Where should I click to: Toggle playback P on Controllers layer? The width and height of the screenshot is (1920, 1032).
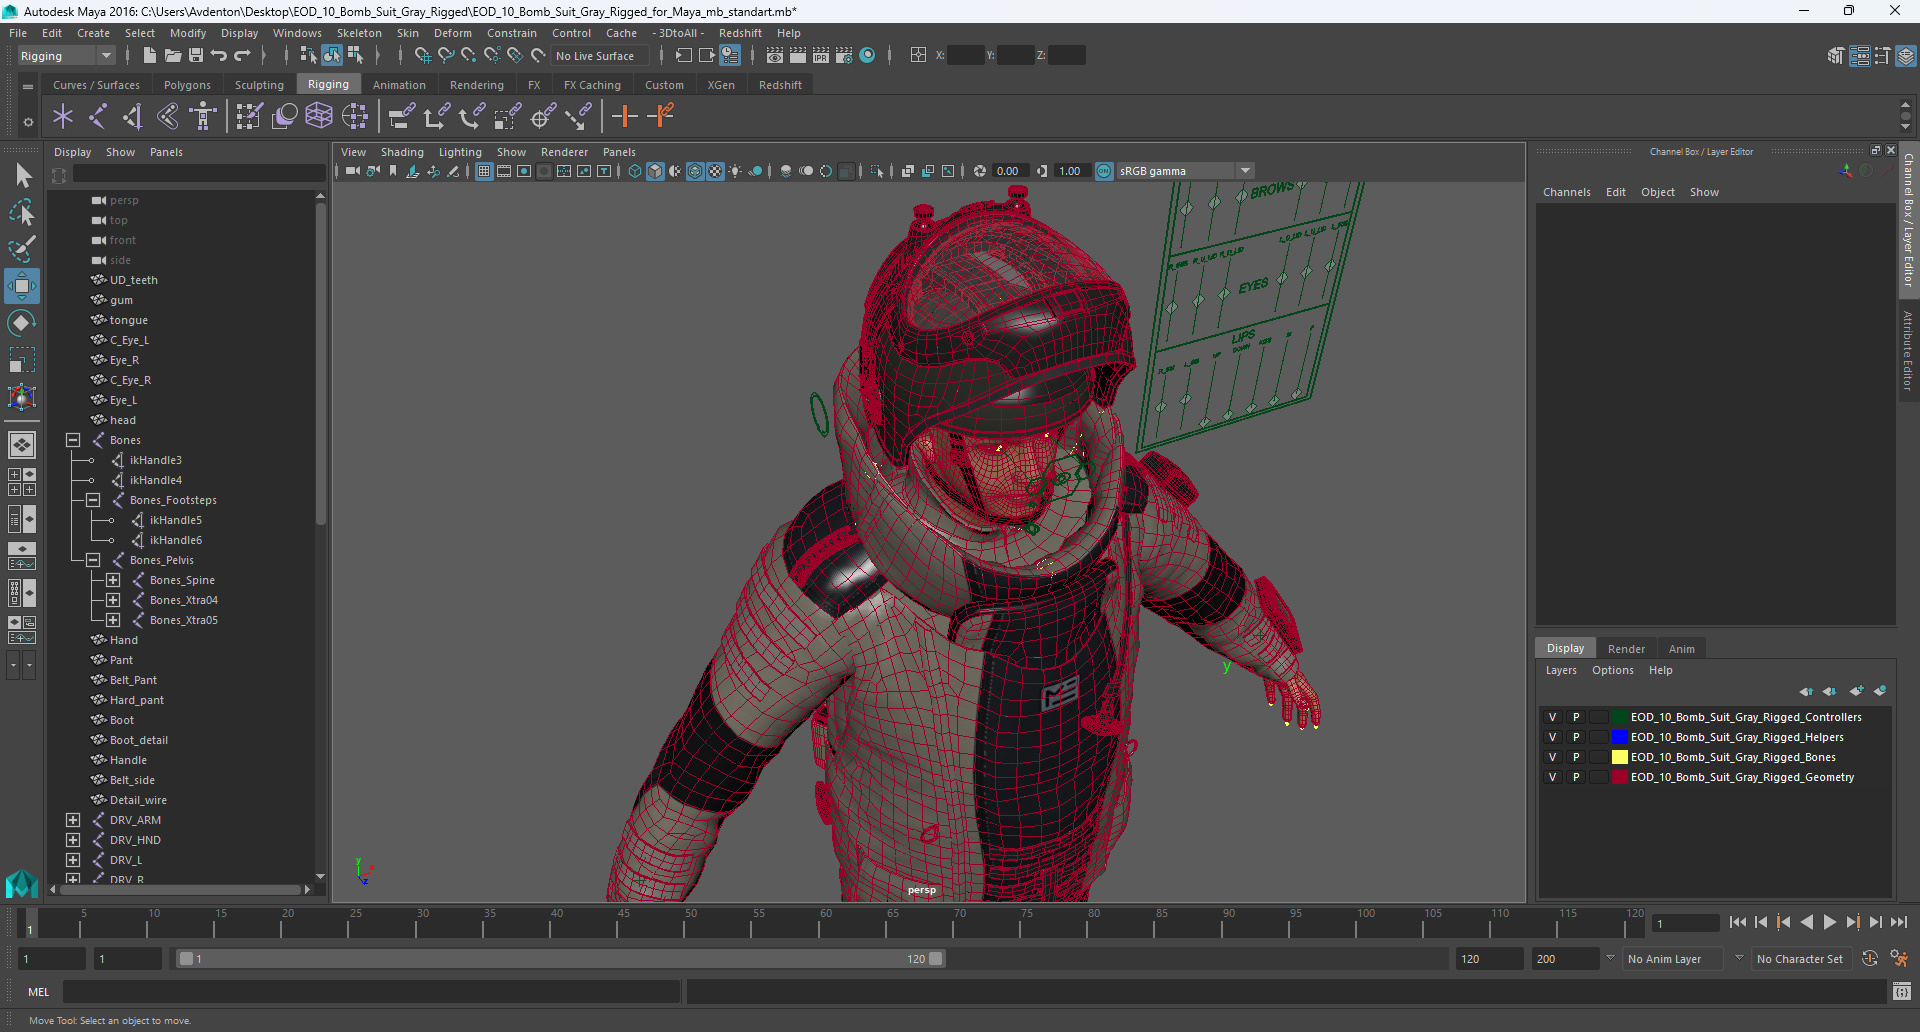[1576, 717]
